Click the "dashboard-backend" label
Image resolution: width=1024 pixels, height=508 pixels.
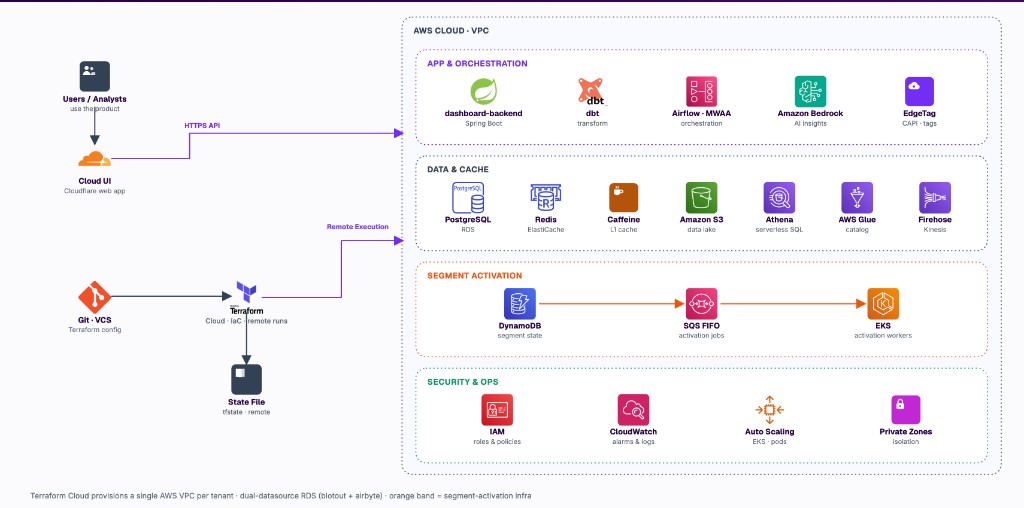point(483,114)
